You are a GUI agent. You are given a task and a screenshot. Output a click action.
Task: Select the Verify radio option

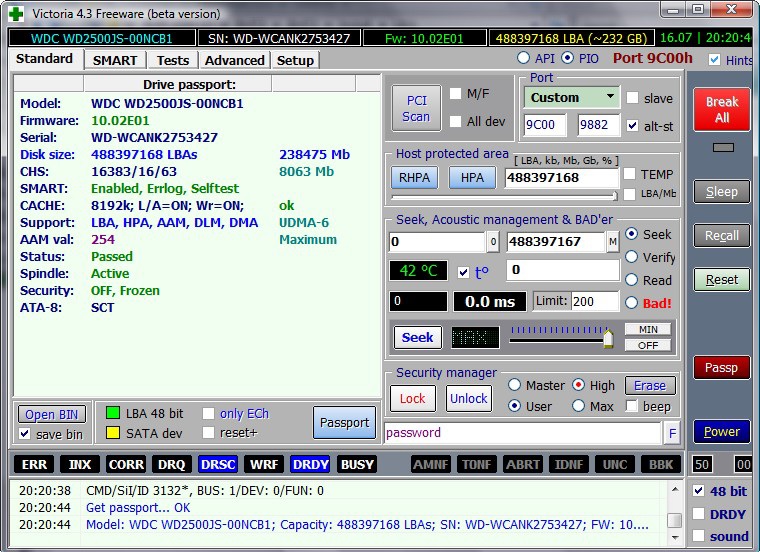click(x=631, y=257)
